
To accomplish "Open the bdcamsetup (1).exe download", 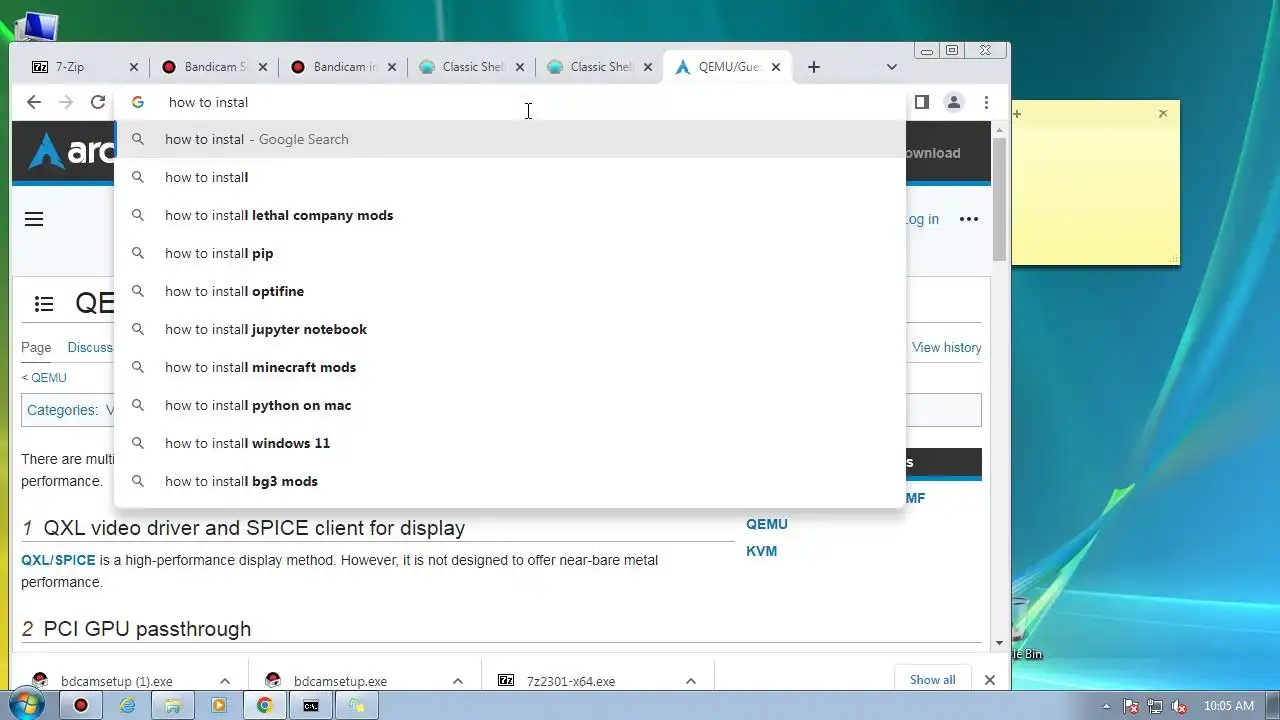I will coord(117,681).
